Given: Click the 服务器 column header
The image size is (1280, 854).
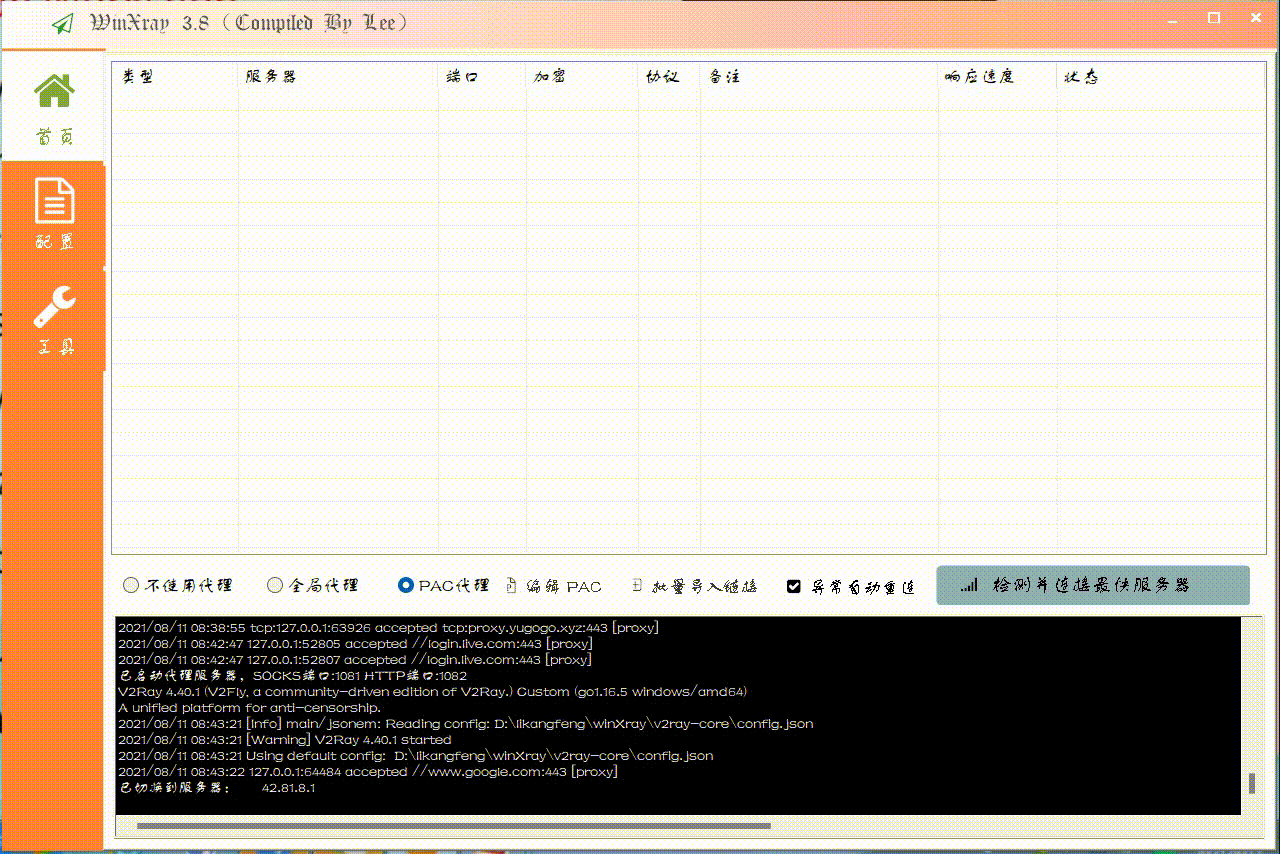Looking at the screenshot, I should (338, 77).
